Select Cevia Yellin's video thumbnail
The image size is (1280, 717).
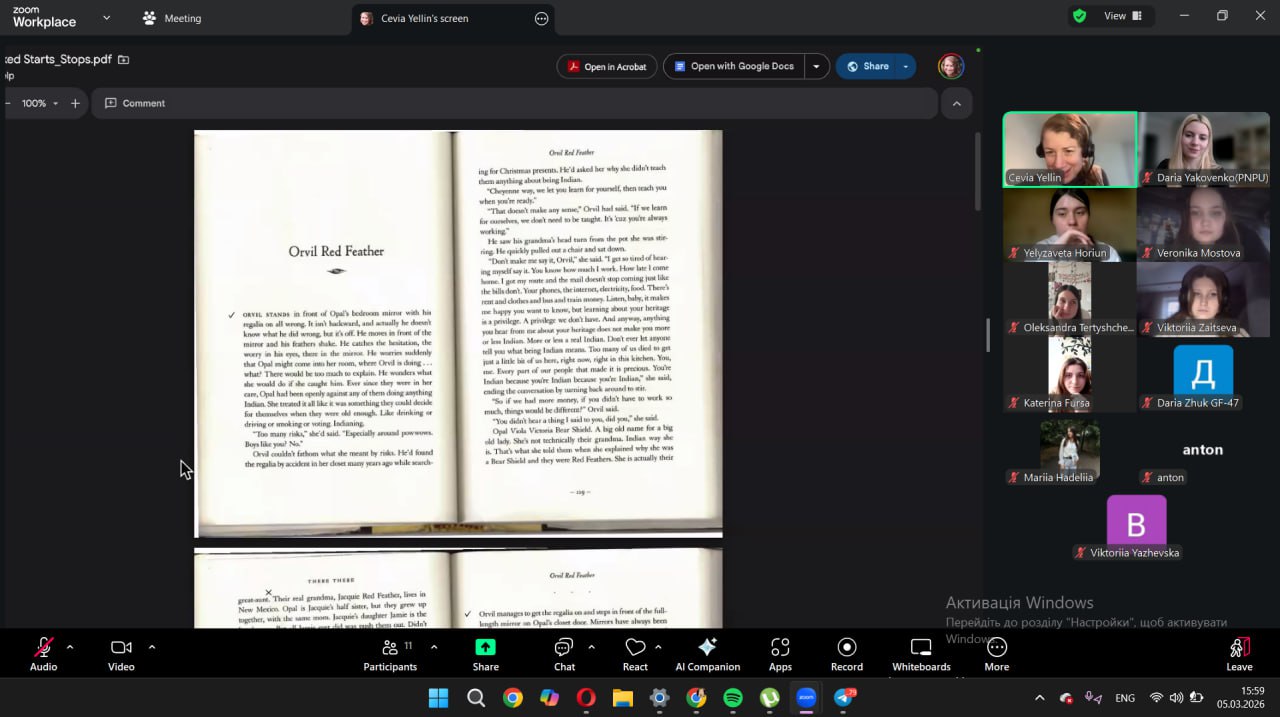coord(1069,149)
